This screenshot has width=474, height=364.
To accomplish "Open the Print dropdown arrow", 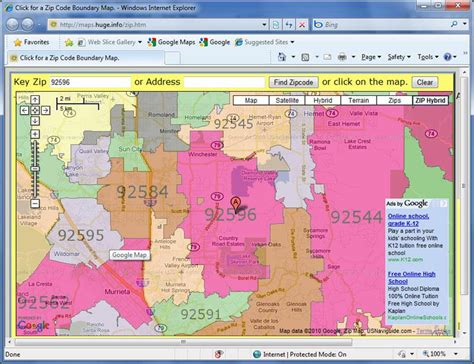I will tap(353, 57).
